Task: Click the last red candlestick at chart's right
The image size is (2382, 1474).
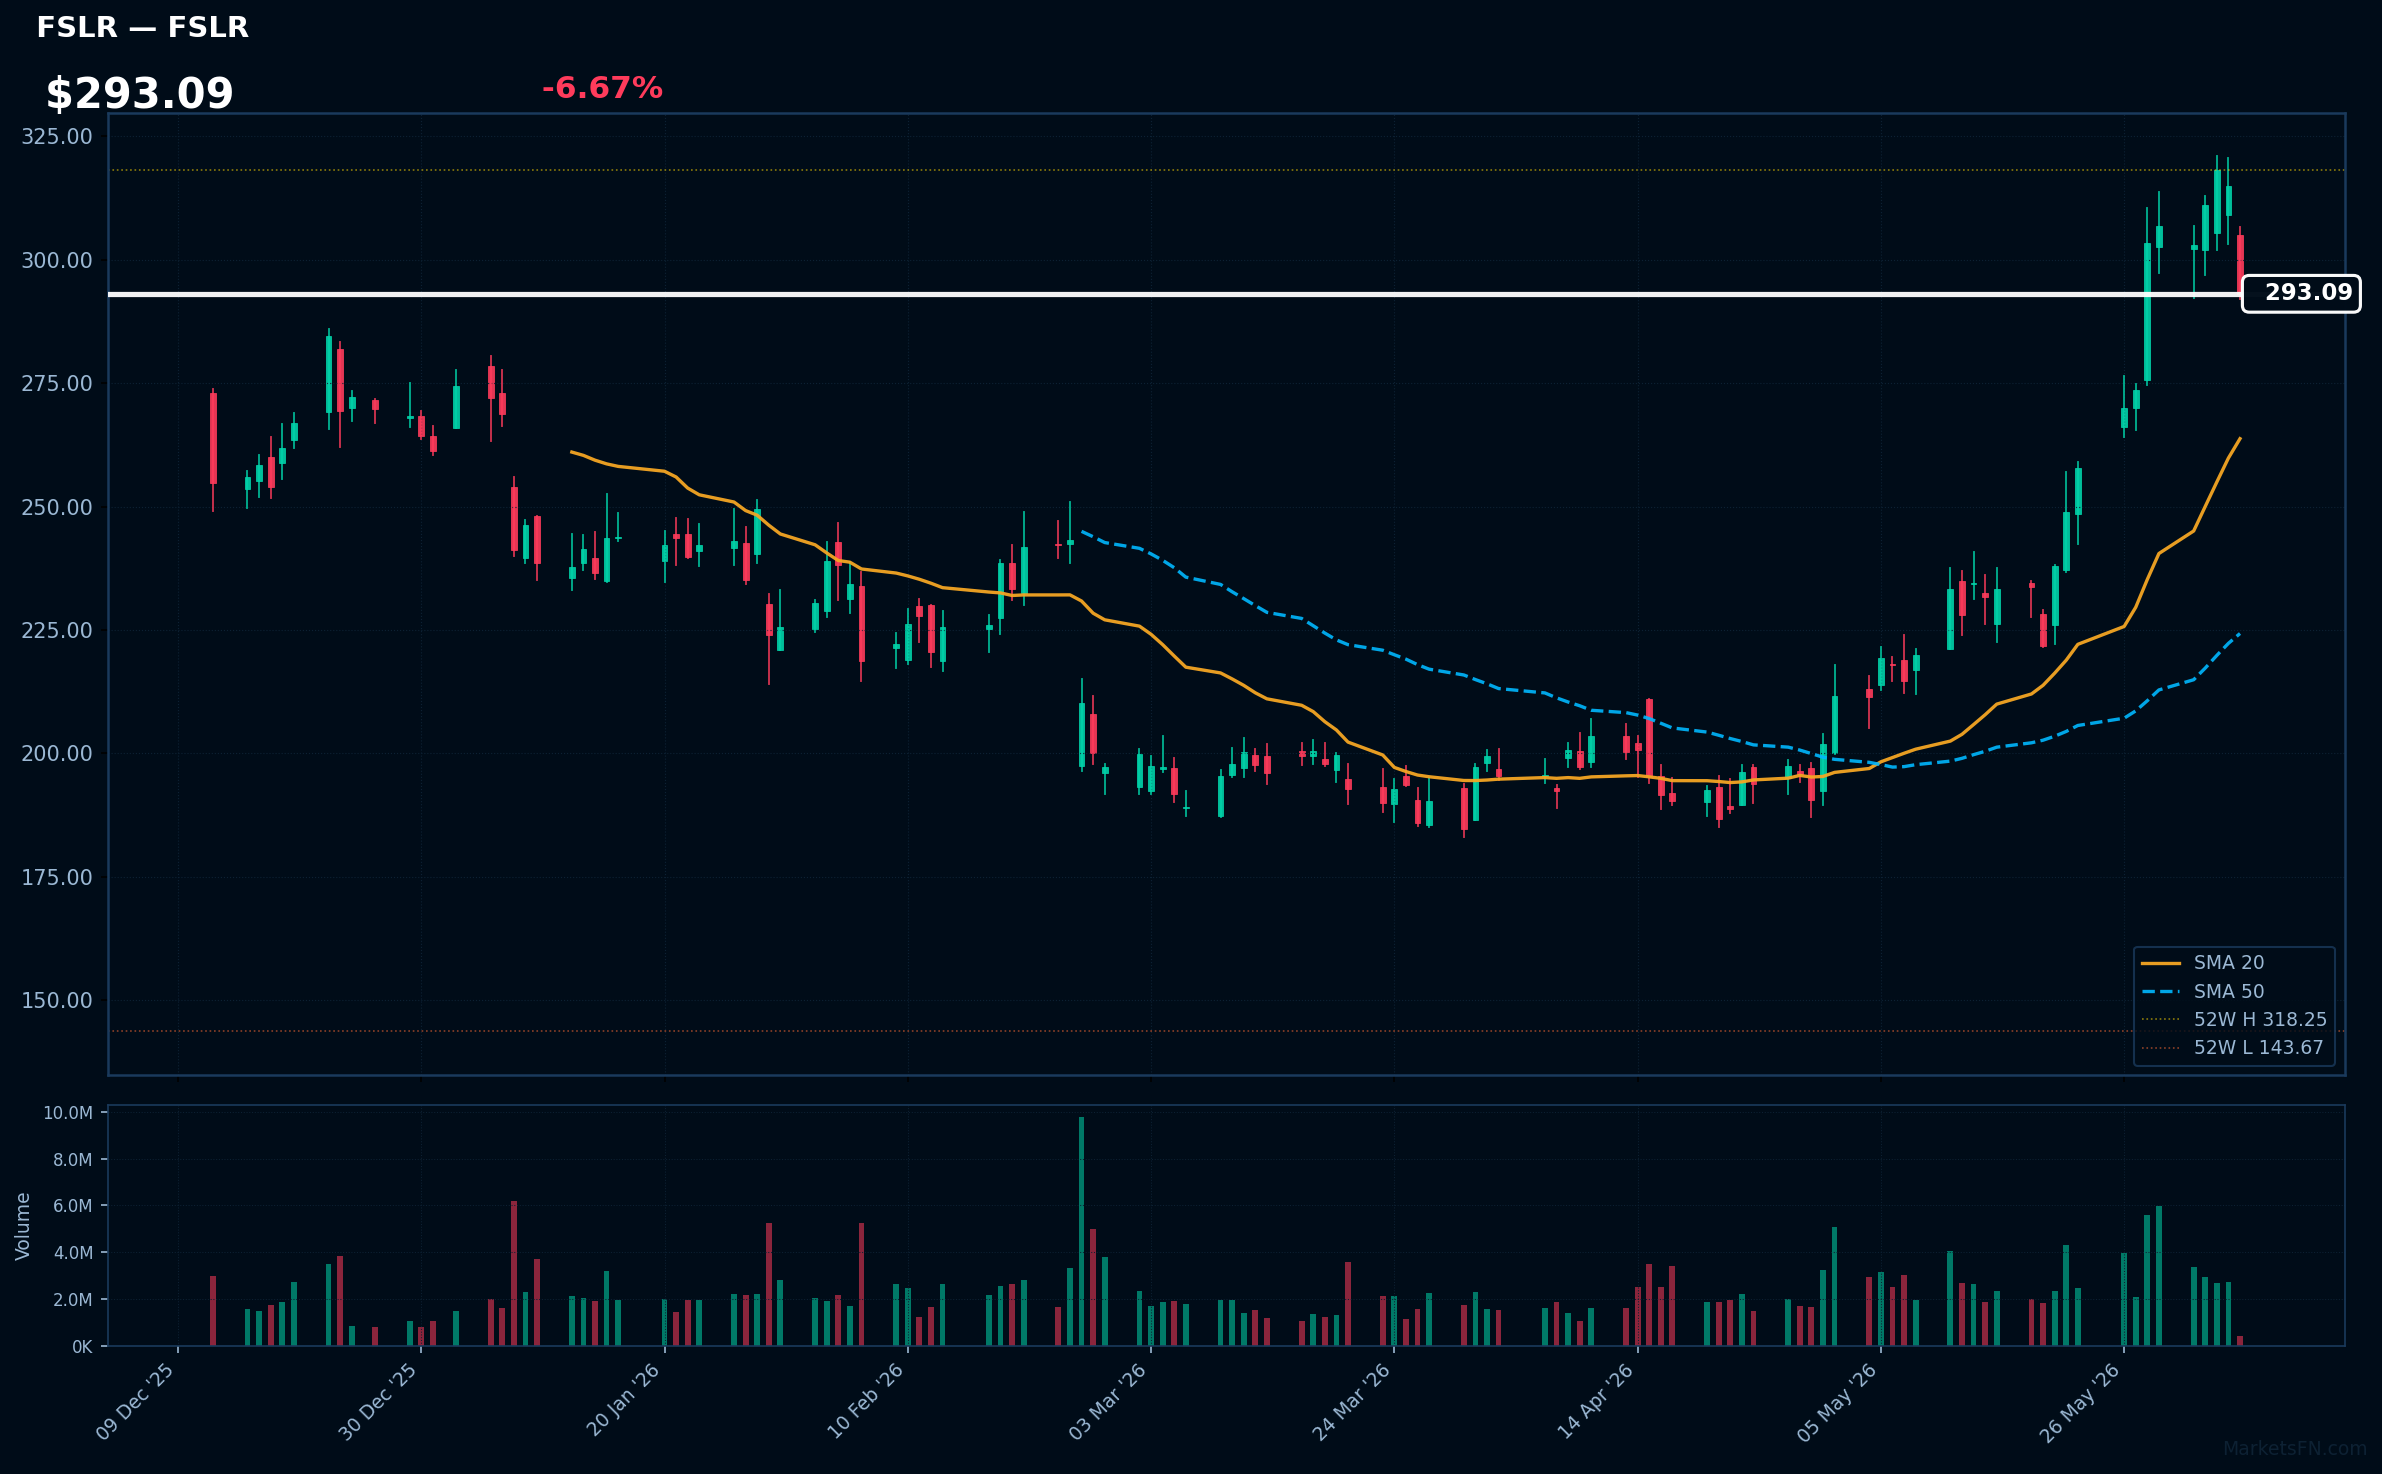Action: 2240,261
